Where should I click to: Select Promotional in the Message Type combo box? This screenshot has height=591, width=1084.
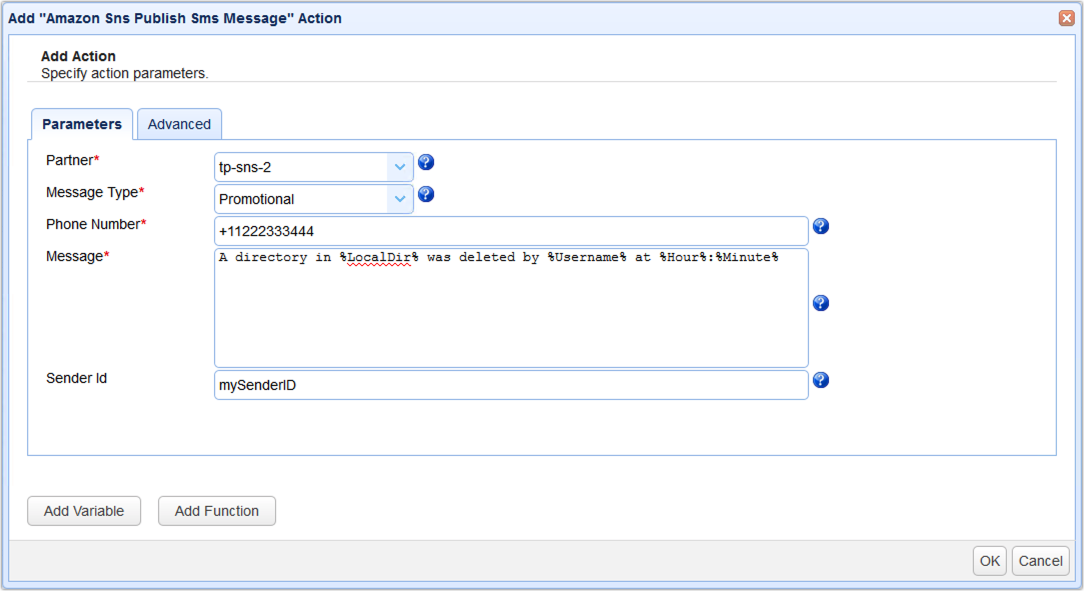tap(300, 198)
